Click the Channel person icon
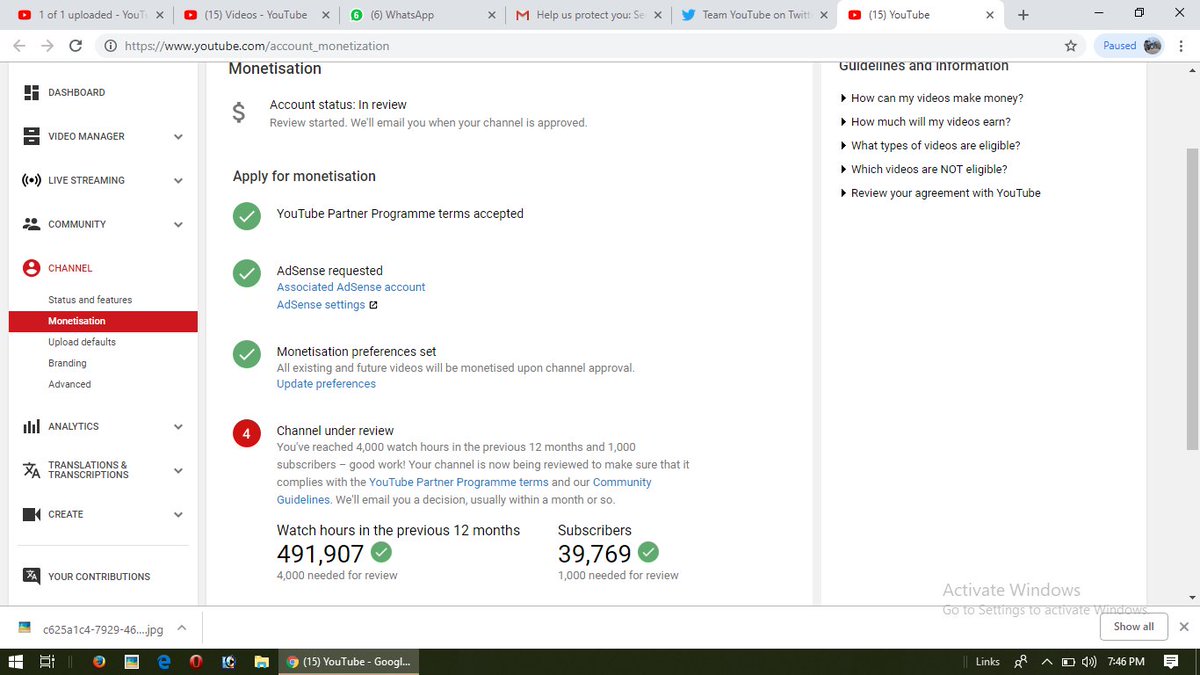The width and height of the screenshot is (1200, 675). click(x=31, y=268)
